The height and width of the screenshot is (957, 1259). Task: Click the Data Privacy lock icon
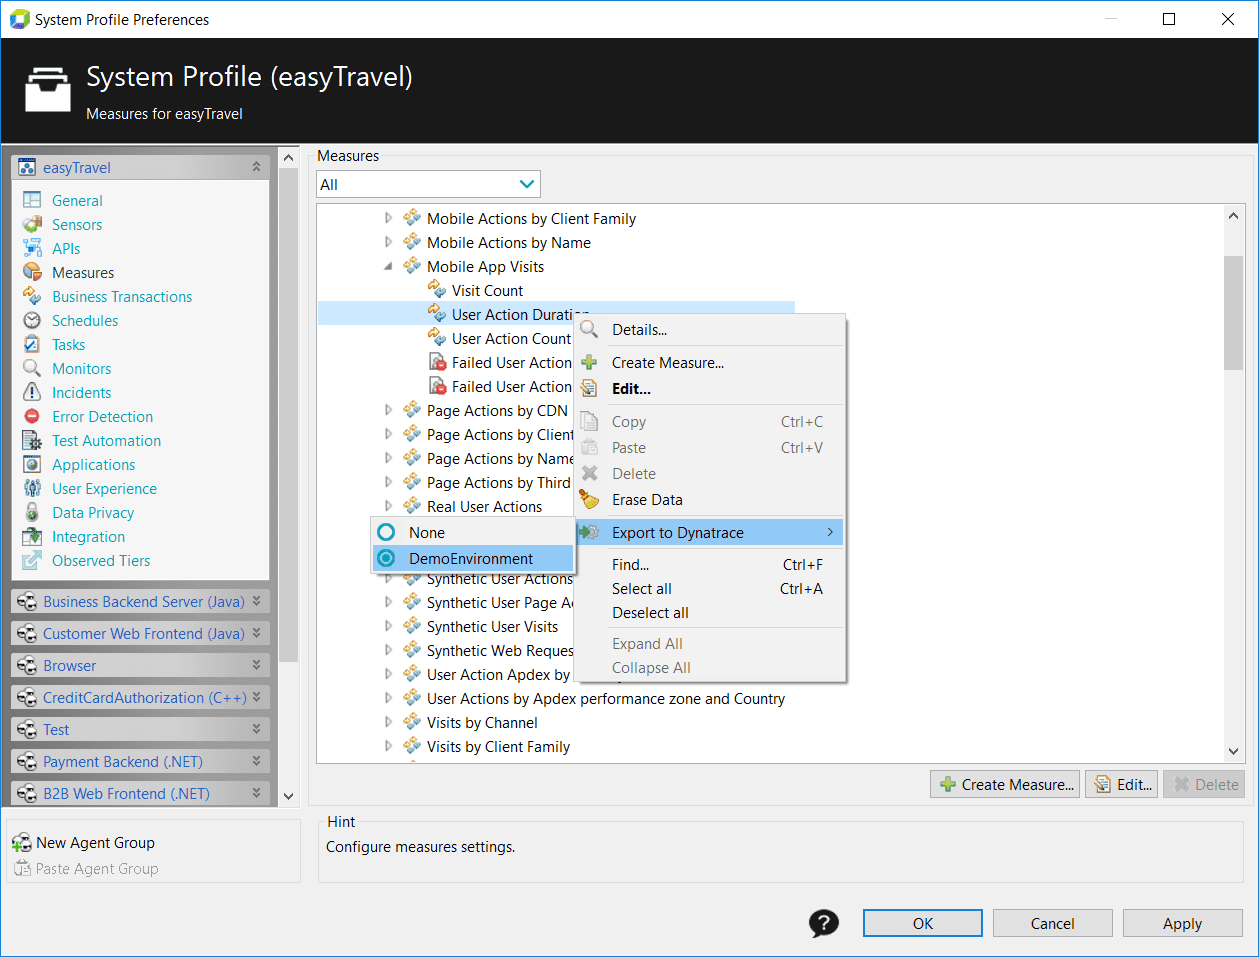pyautogui.click(x=32, y=512)
